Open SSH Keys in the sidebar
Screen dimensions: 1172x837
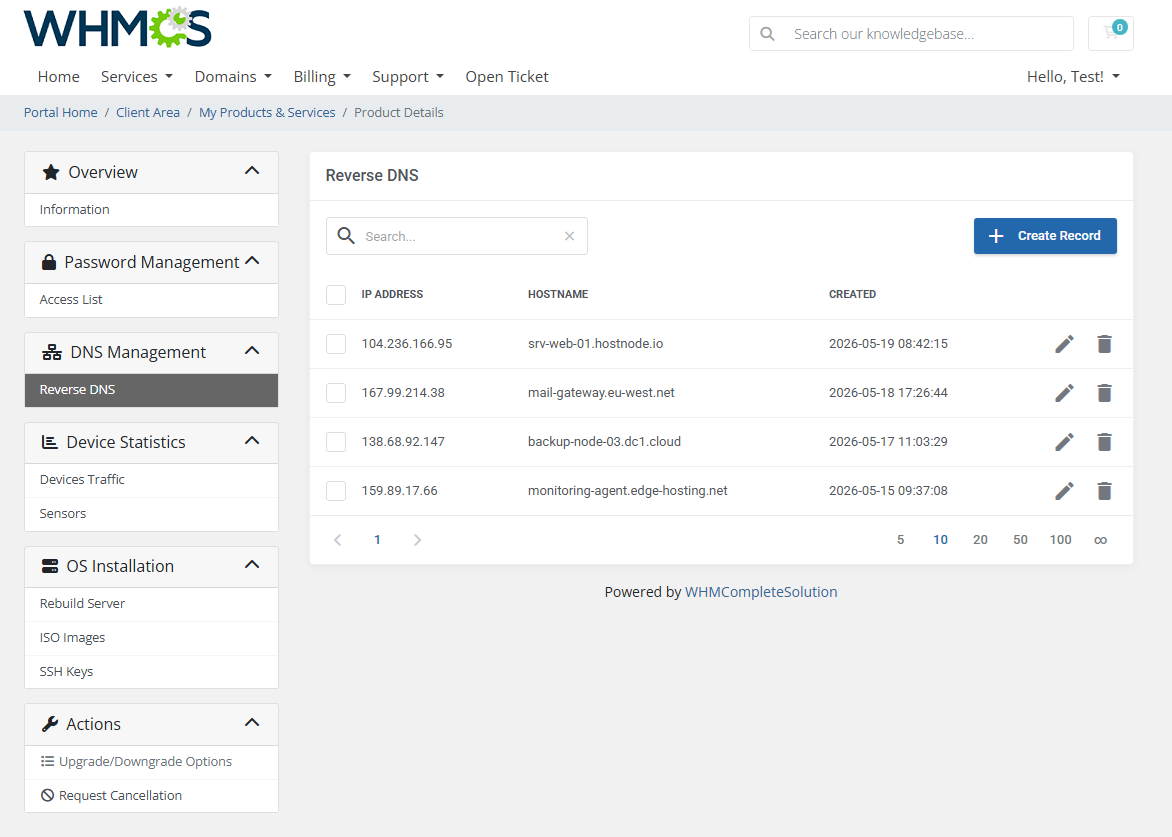[x=152, y=672]
